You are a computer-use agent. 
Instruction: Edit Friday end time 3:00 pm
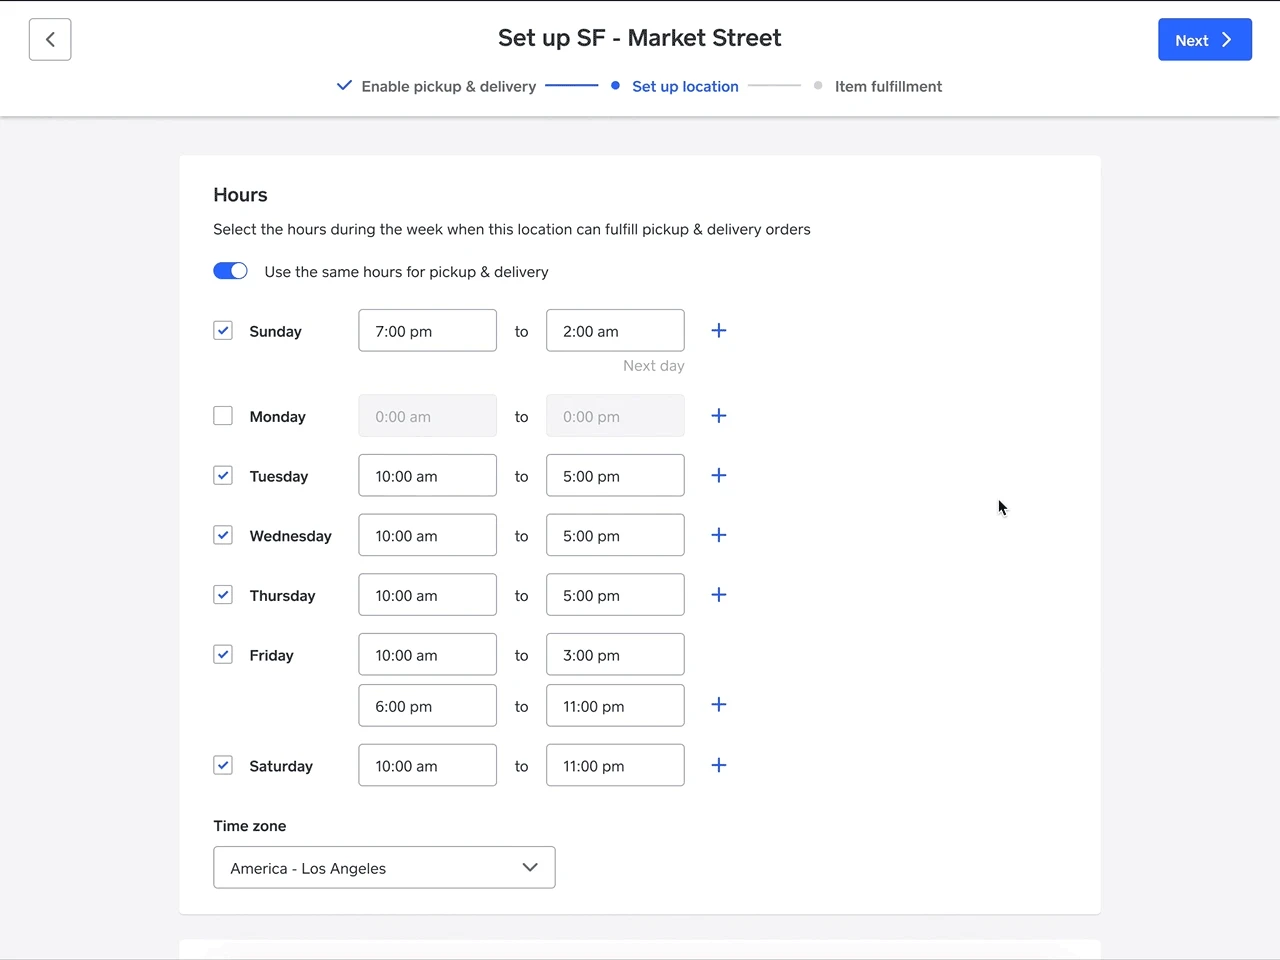tap(615, 655)
